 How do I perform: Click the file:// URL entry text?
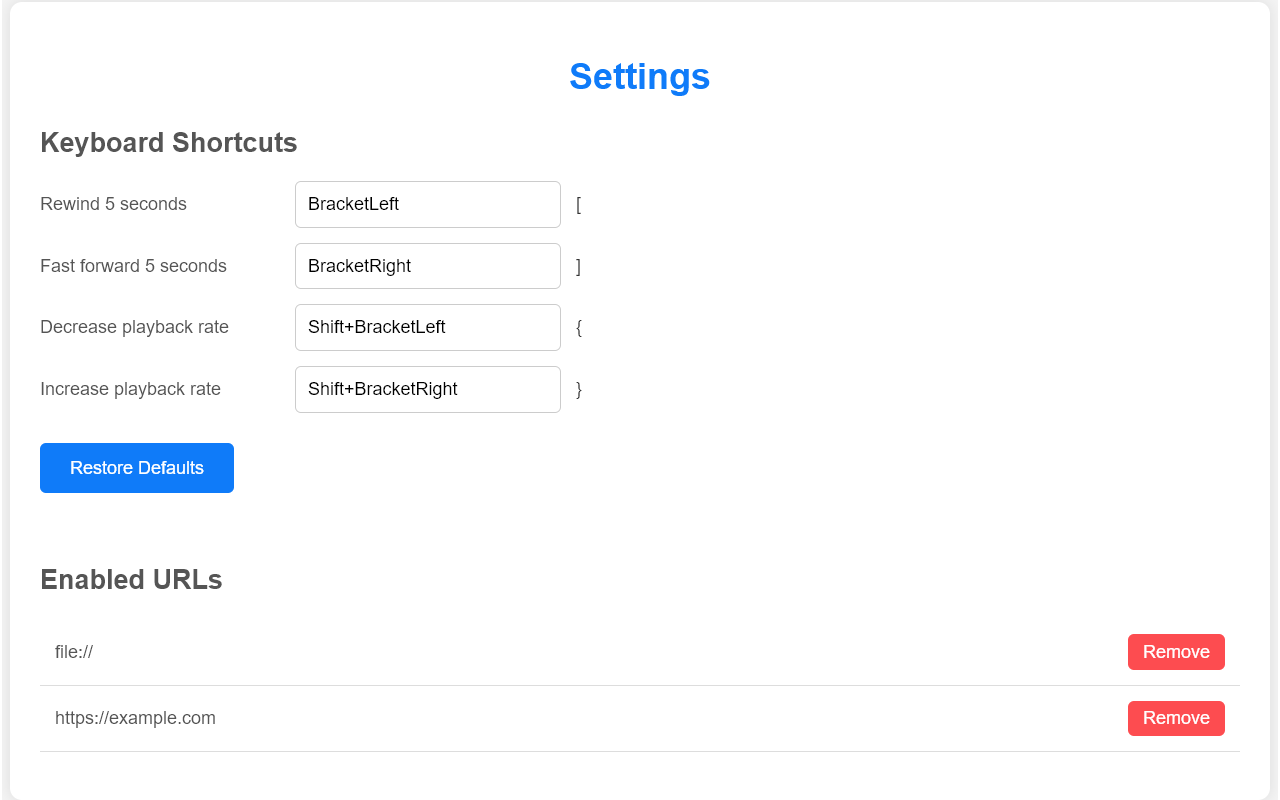tap(74, 652)
